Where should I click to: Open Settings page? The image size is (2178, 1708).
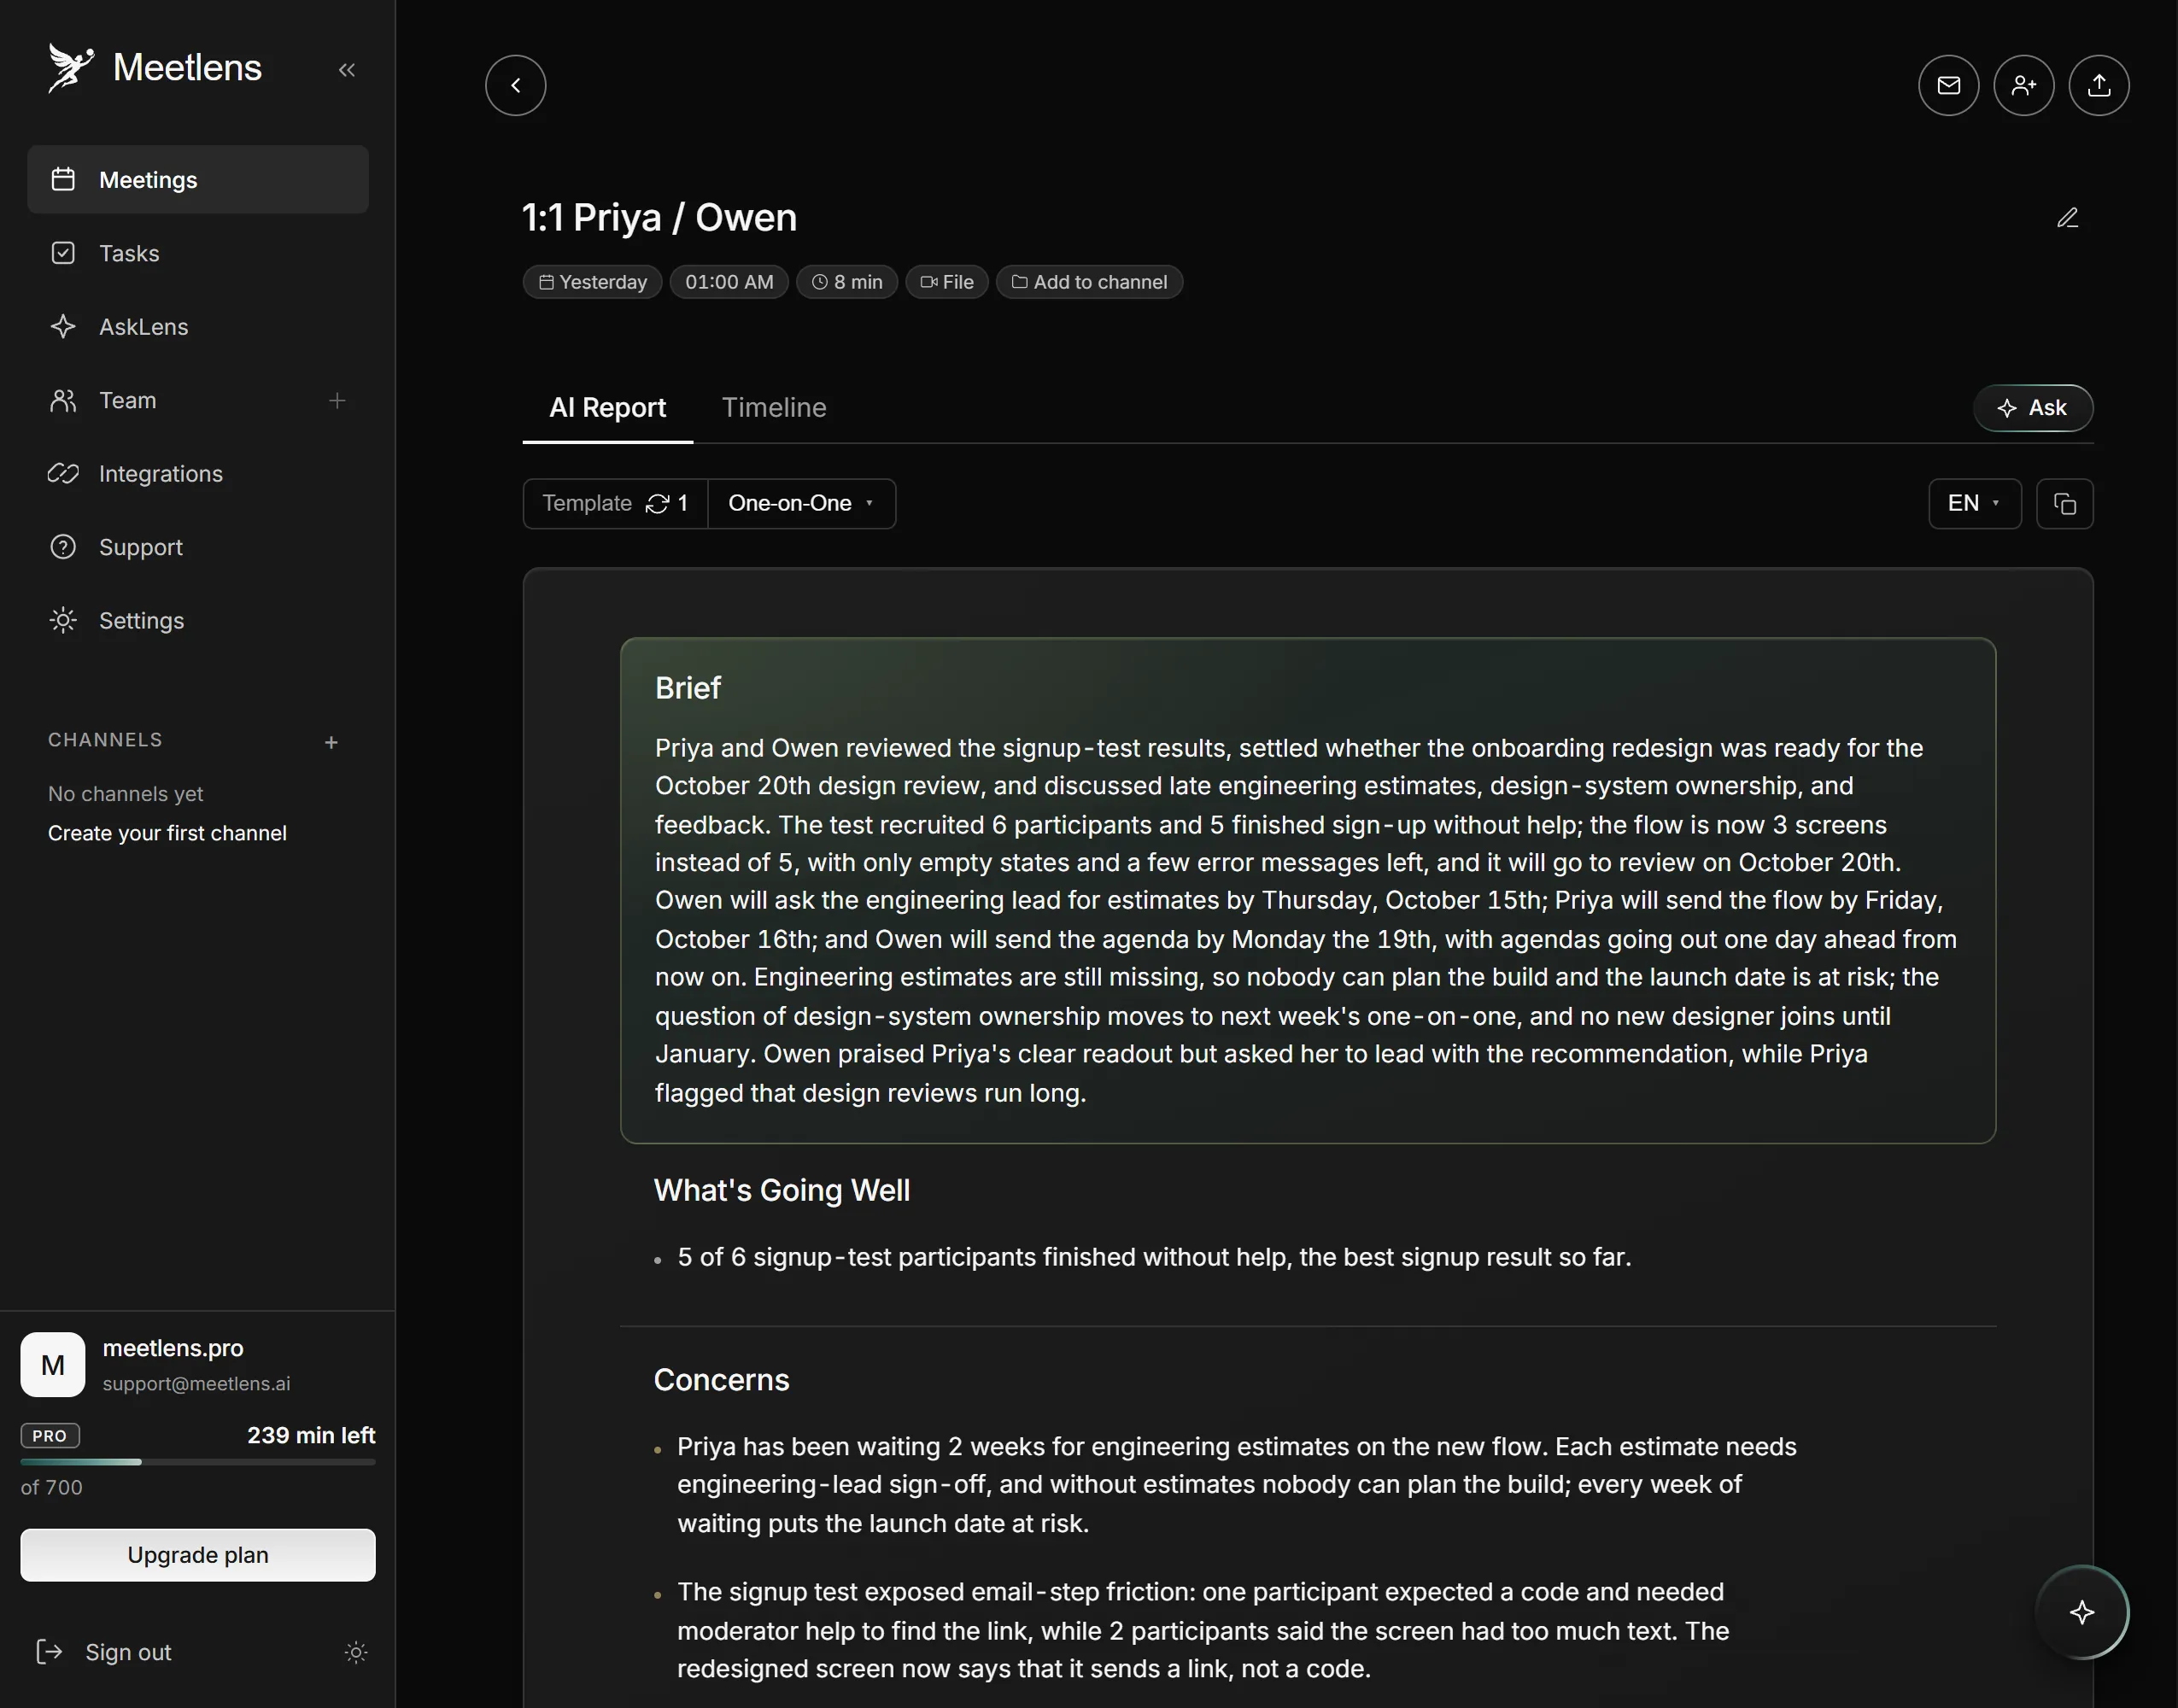tap(198, 621)
